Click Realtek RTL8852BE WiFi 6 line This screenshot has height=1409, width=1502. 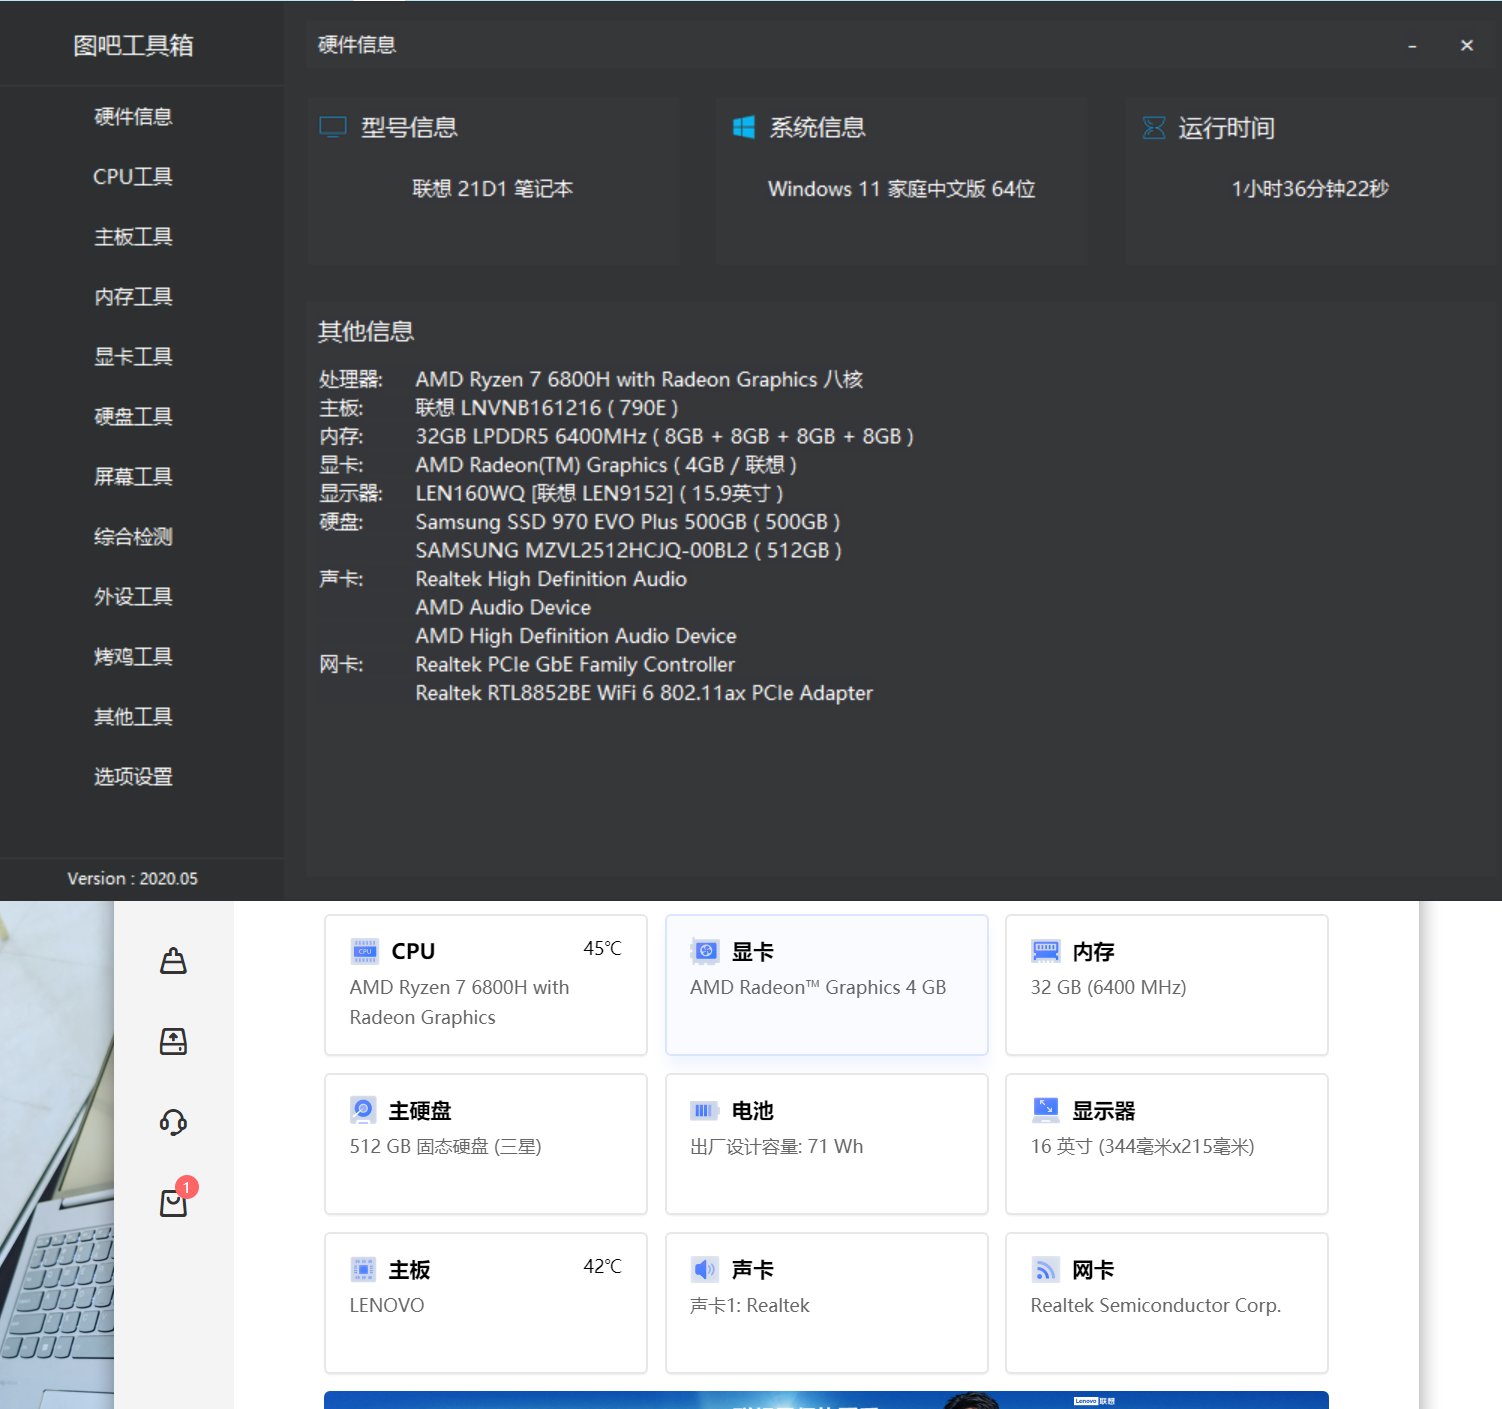coord(644,693)
